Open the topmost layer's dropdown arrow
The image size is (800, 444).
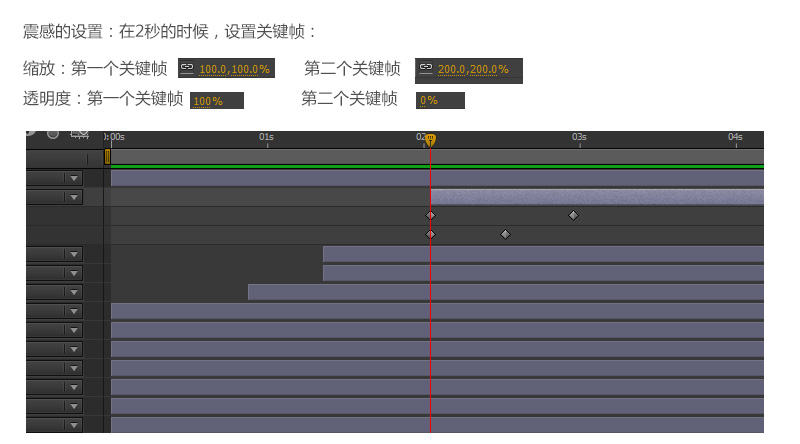click(74, 178)
